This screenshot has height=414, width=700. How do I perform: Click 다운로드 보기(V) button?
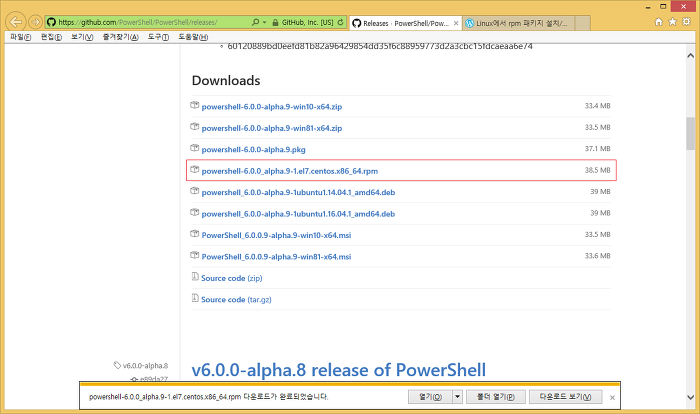tap(565, 397)
